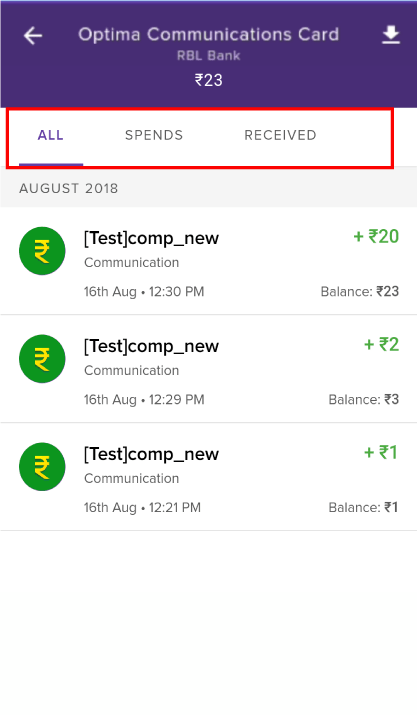This screenshot has height=715, width=417.
Task: Select the + ₹20 amount
Action: (376, 236)
